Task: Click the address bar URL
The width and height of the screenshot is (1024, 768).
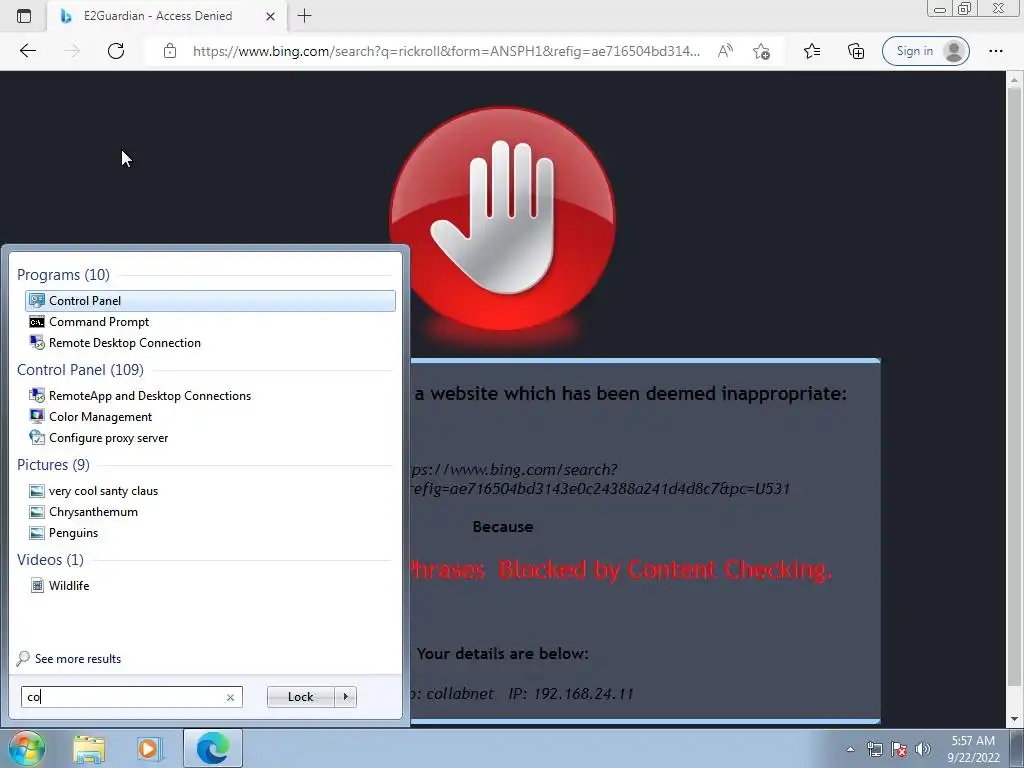Action: pos(446,51)
